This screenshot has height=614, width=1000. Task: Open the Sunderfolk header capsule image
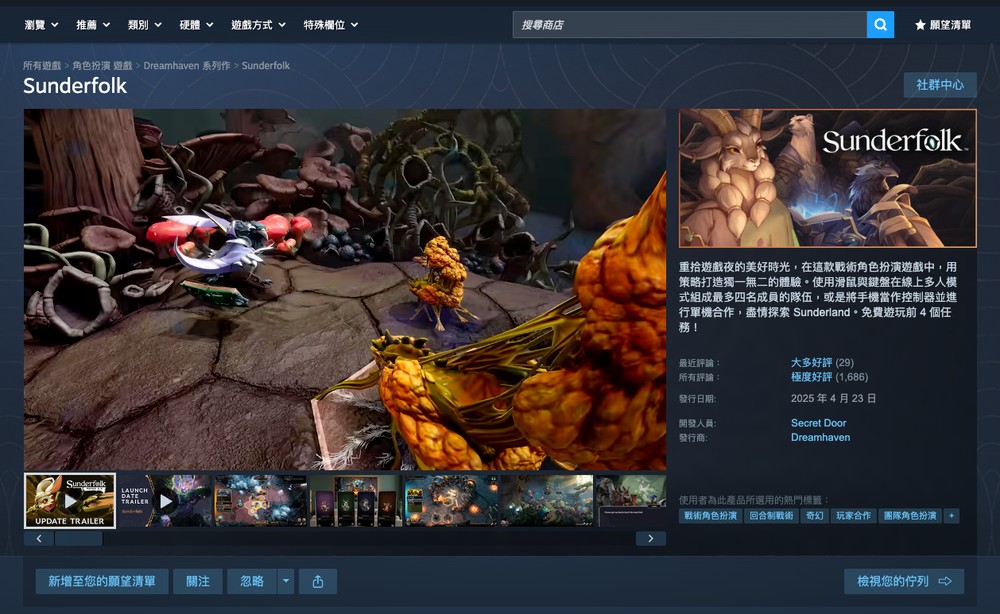(x=828, y=178)
